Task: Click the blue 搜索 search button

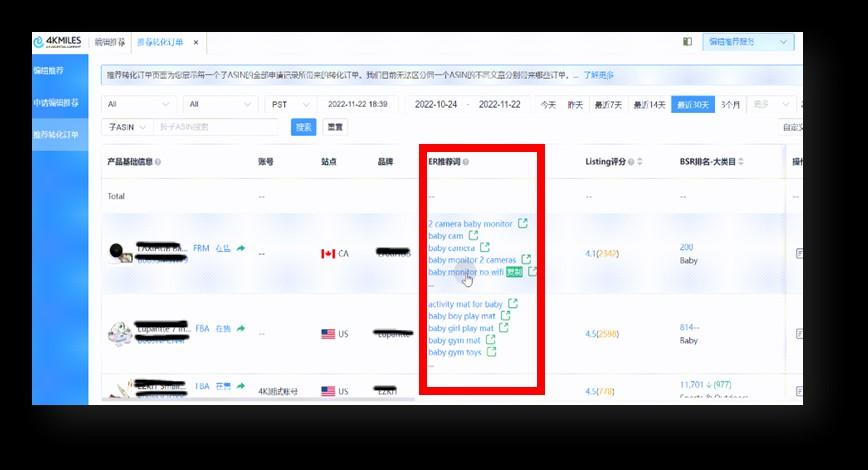Action: coord(303,127)
